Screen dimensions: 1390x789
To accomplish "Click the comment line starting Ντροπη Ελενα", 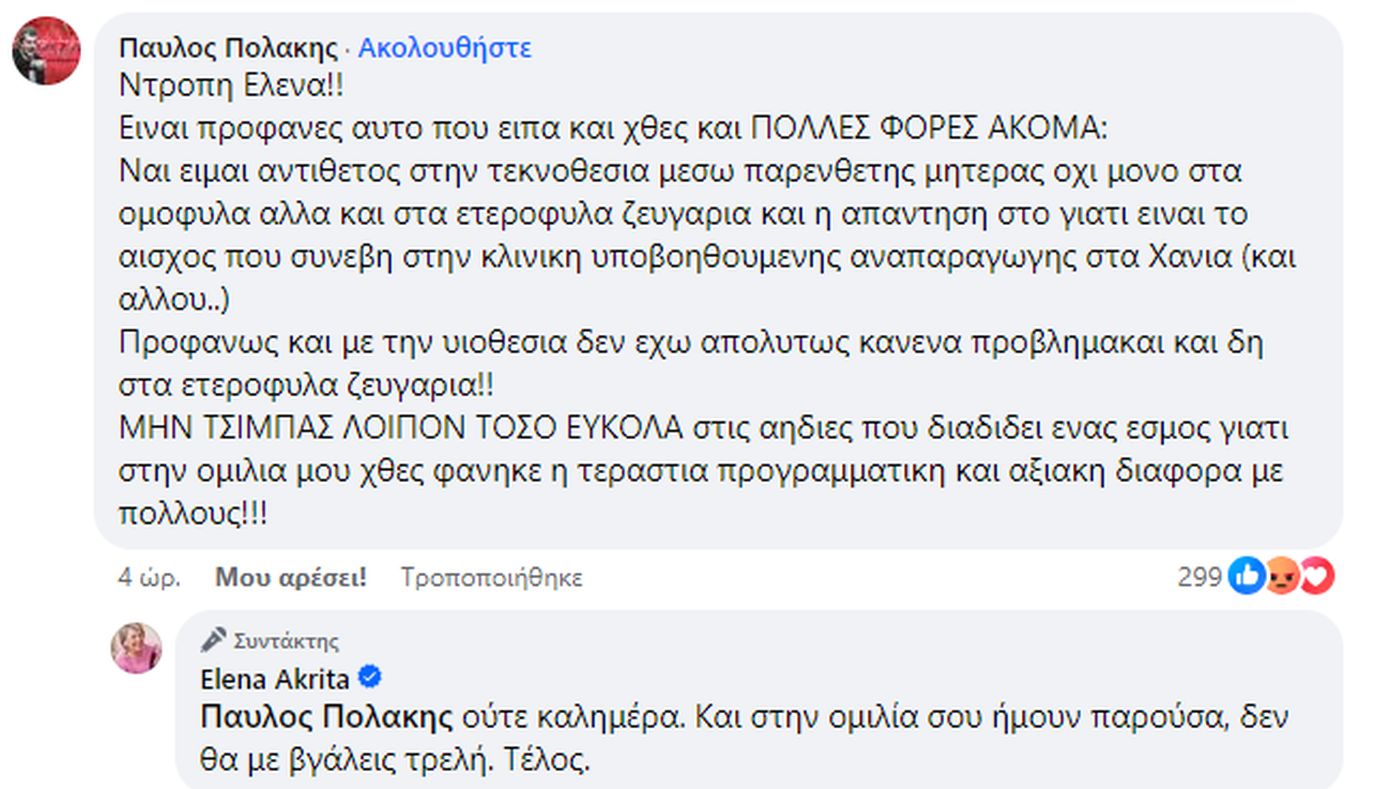I will (x=231, y=86).
